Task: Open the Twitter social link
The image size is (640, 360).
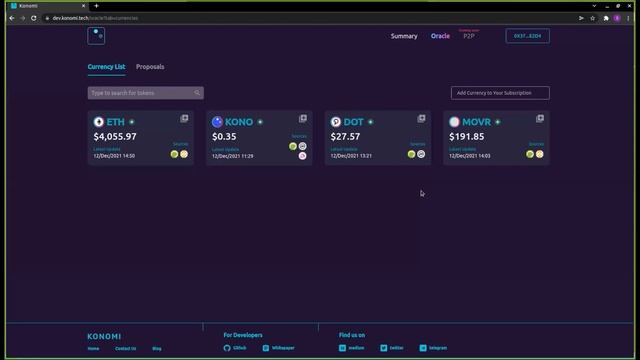Action: [x=392, y=348]
